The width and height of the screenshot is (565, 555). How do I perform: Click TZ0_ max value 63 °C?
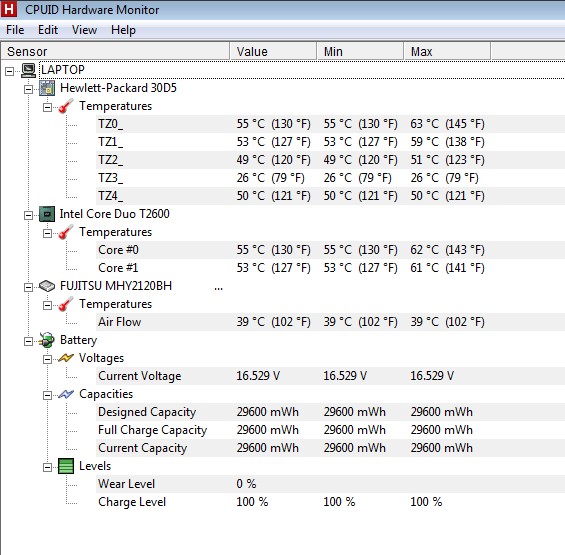pyautogui.click(x=447, y=124)
